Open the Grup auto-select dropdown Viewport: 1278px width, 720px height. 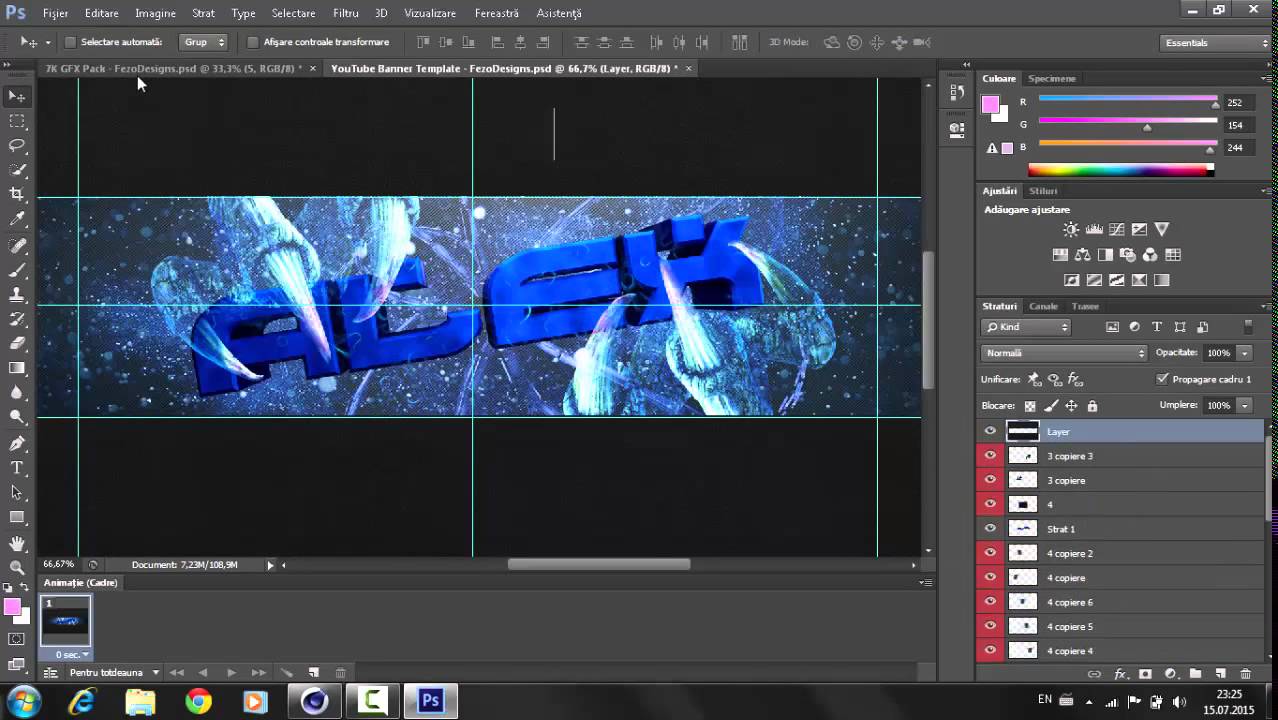(x=204, y=42)
